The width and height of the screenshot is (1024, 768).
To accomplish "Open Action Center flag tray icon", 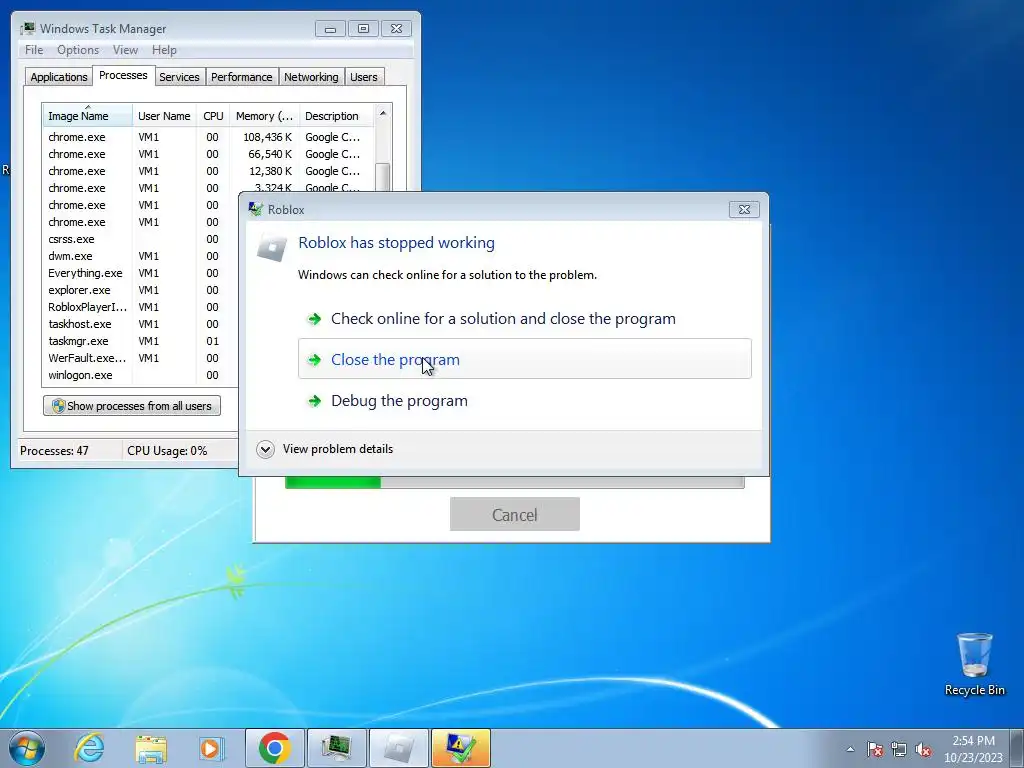I will tap(875, 749).
